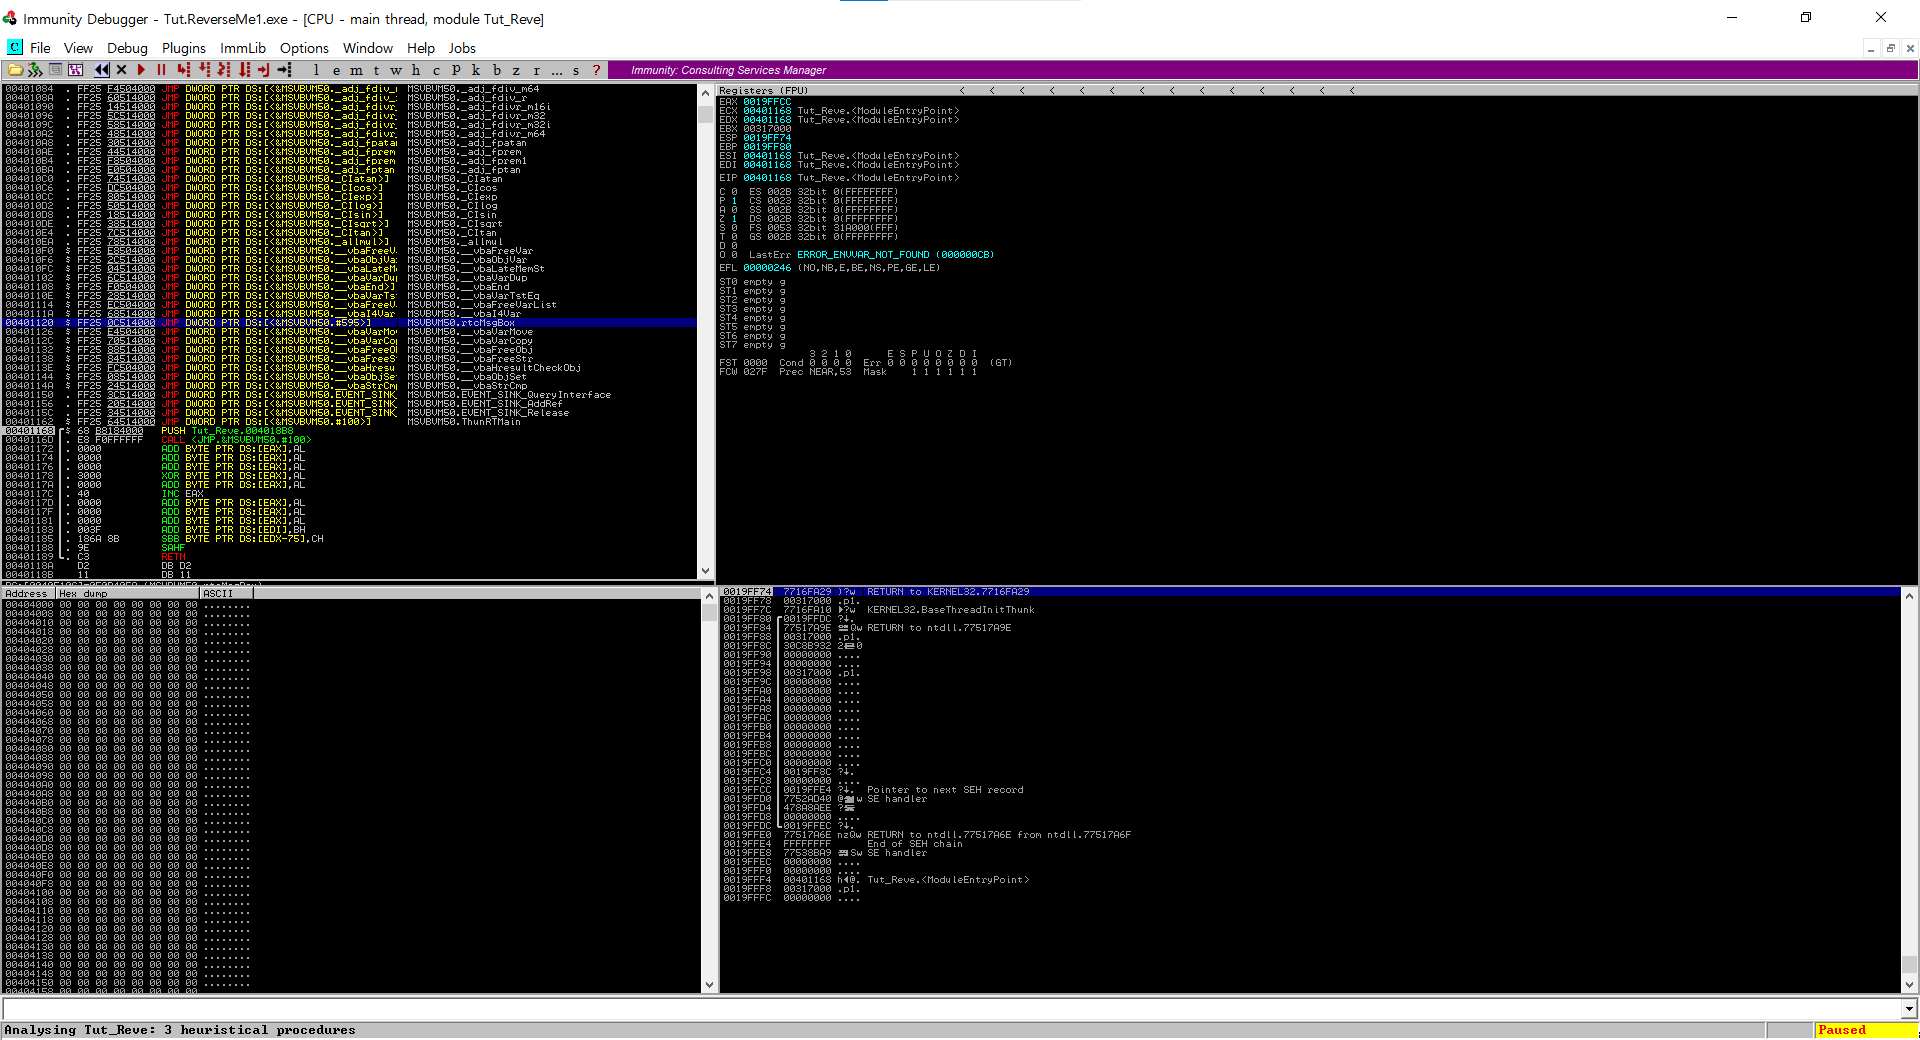
Task: Click the Attach to process icon
Action: 35,70
